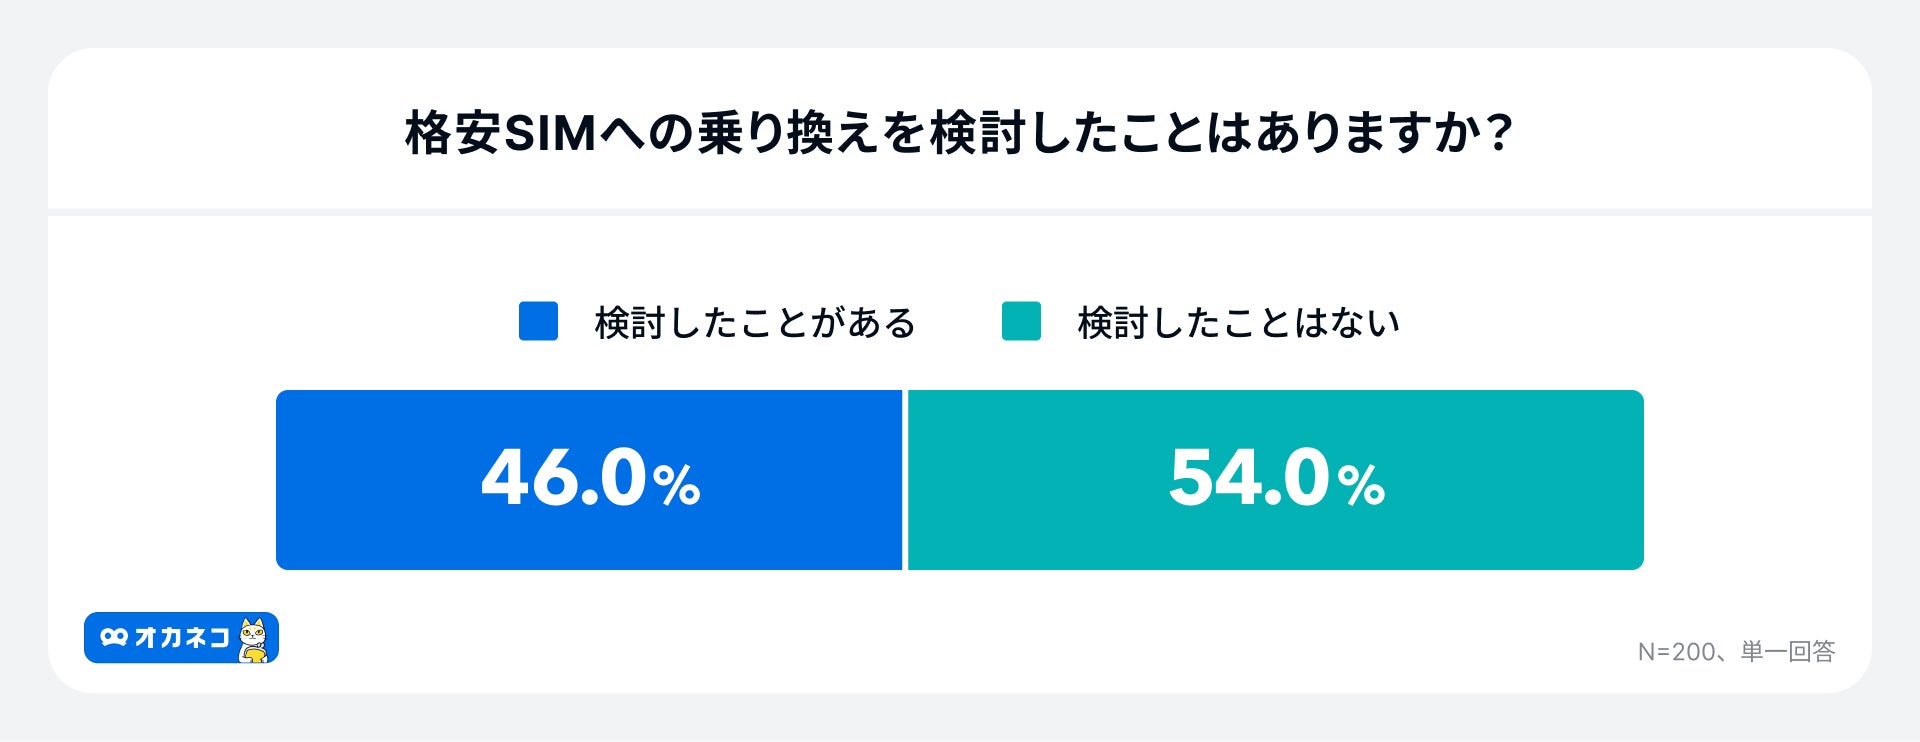This screenshot has width=1920, height=742.
Task: Click the percent sign after 46.0
Action: (677, 486)
